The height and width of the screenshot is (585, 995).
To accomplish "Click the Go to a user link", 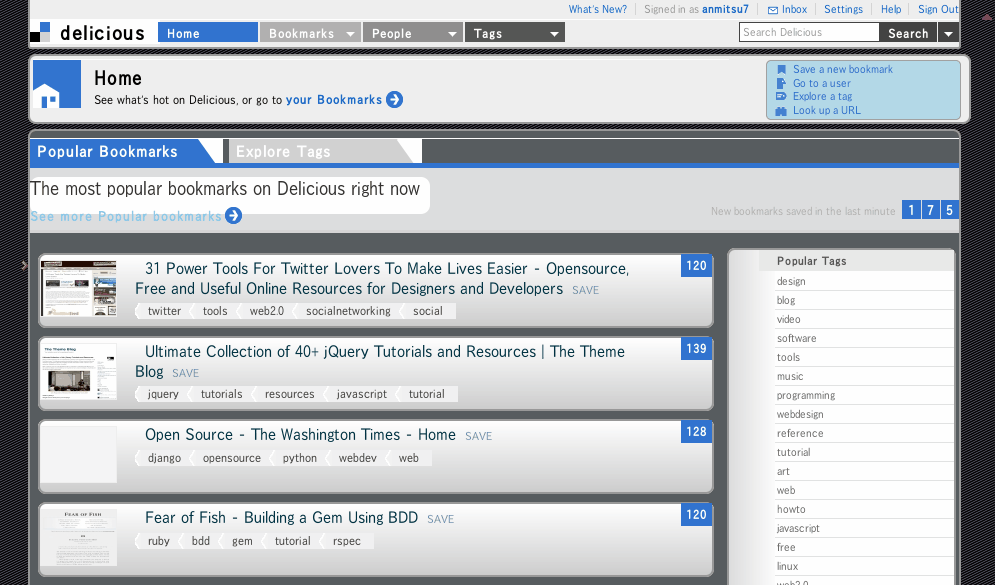I will click(x=822, y=83).
